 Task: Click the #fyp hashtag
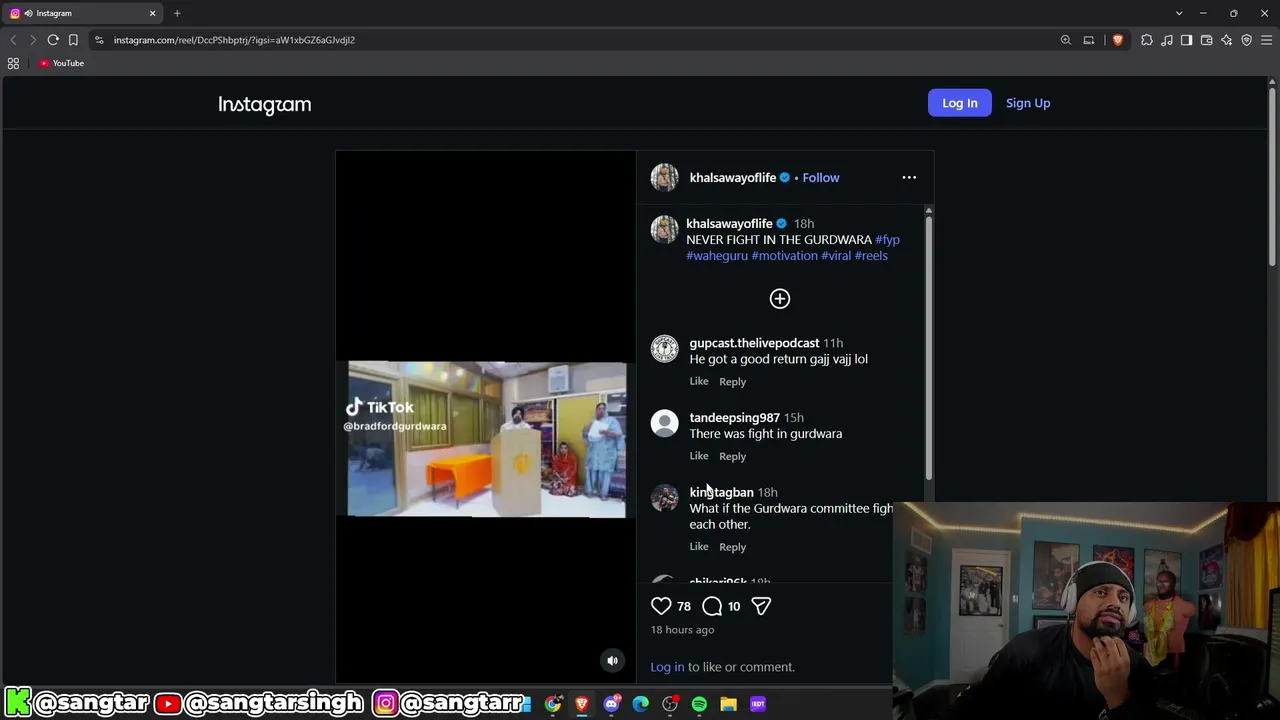coord(887,240)
